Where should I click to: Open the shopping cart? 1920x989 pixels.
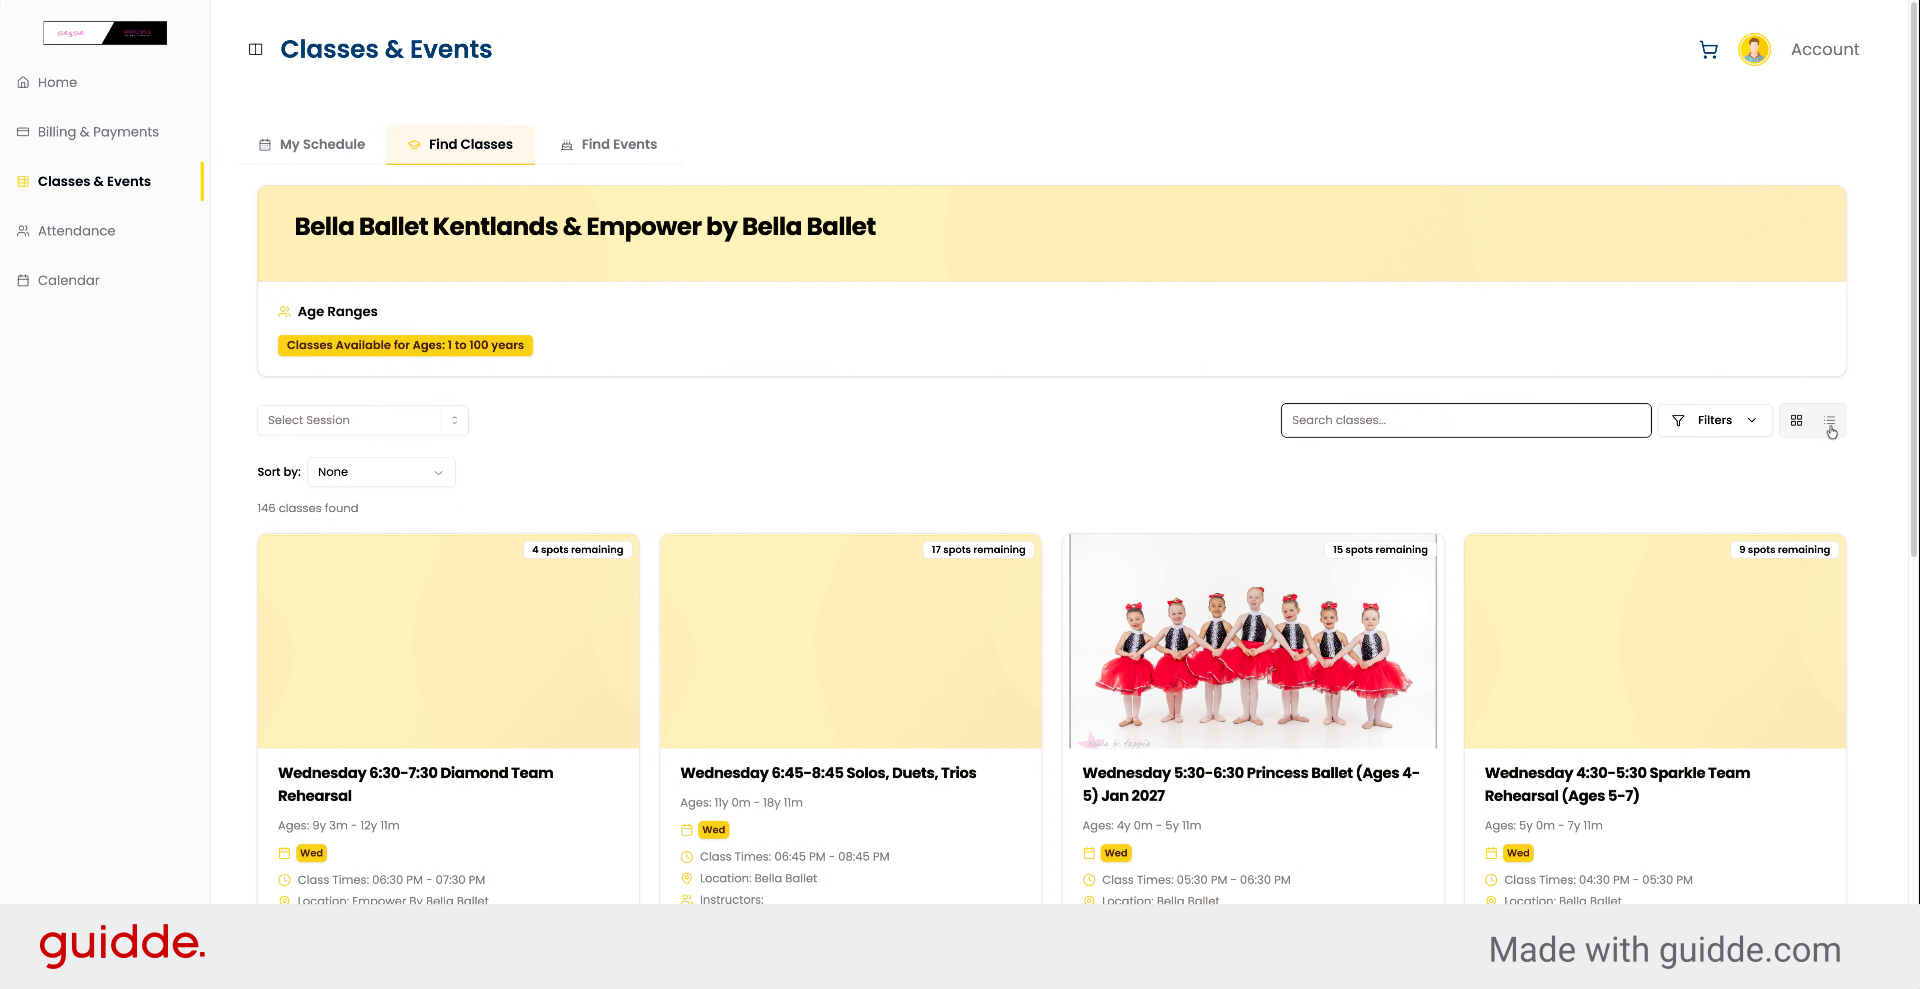pyautogui.click(x=1709, y=49)
